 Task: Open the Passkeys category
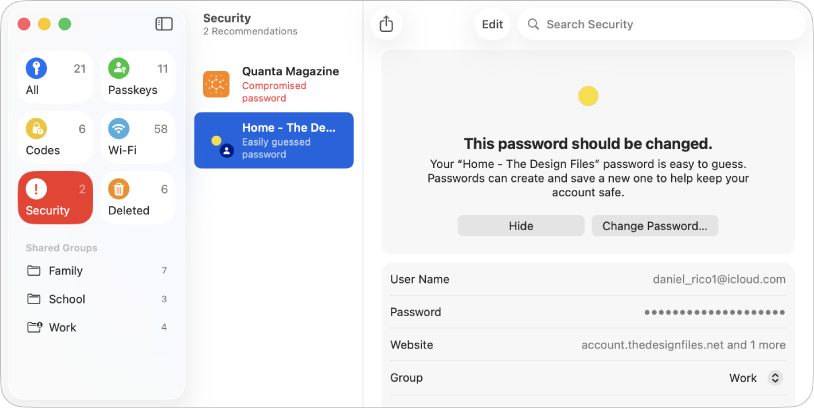138,78
